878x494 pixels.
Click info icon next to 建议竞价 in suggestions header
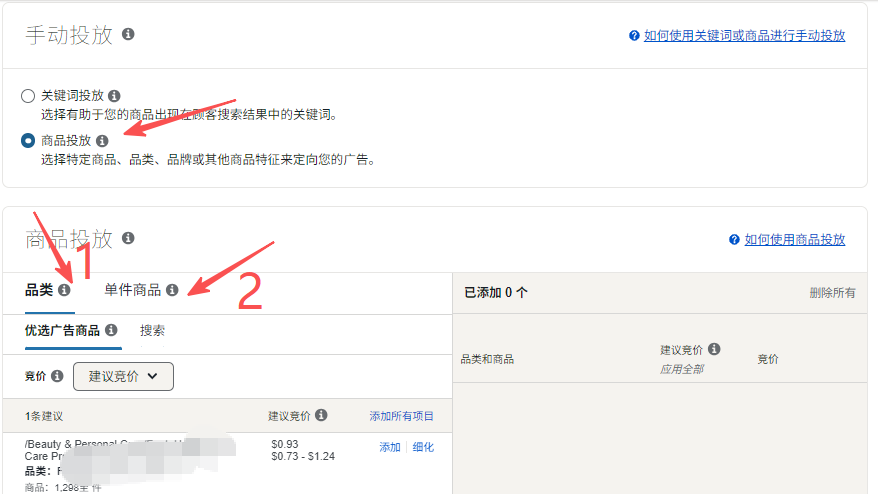point(321,416)
